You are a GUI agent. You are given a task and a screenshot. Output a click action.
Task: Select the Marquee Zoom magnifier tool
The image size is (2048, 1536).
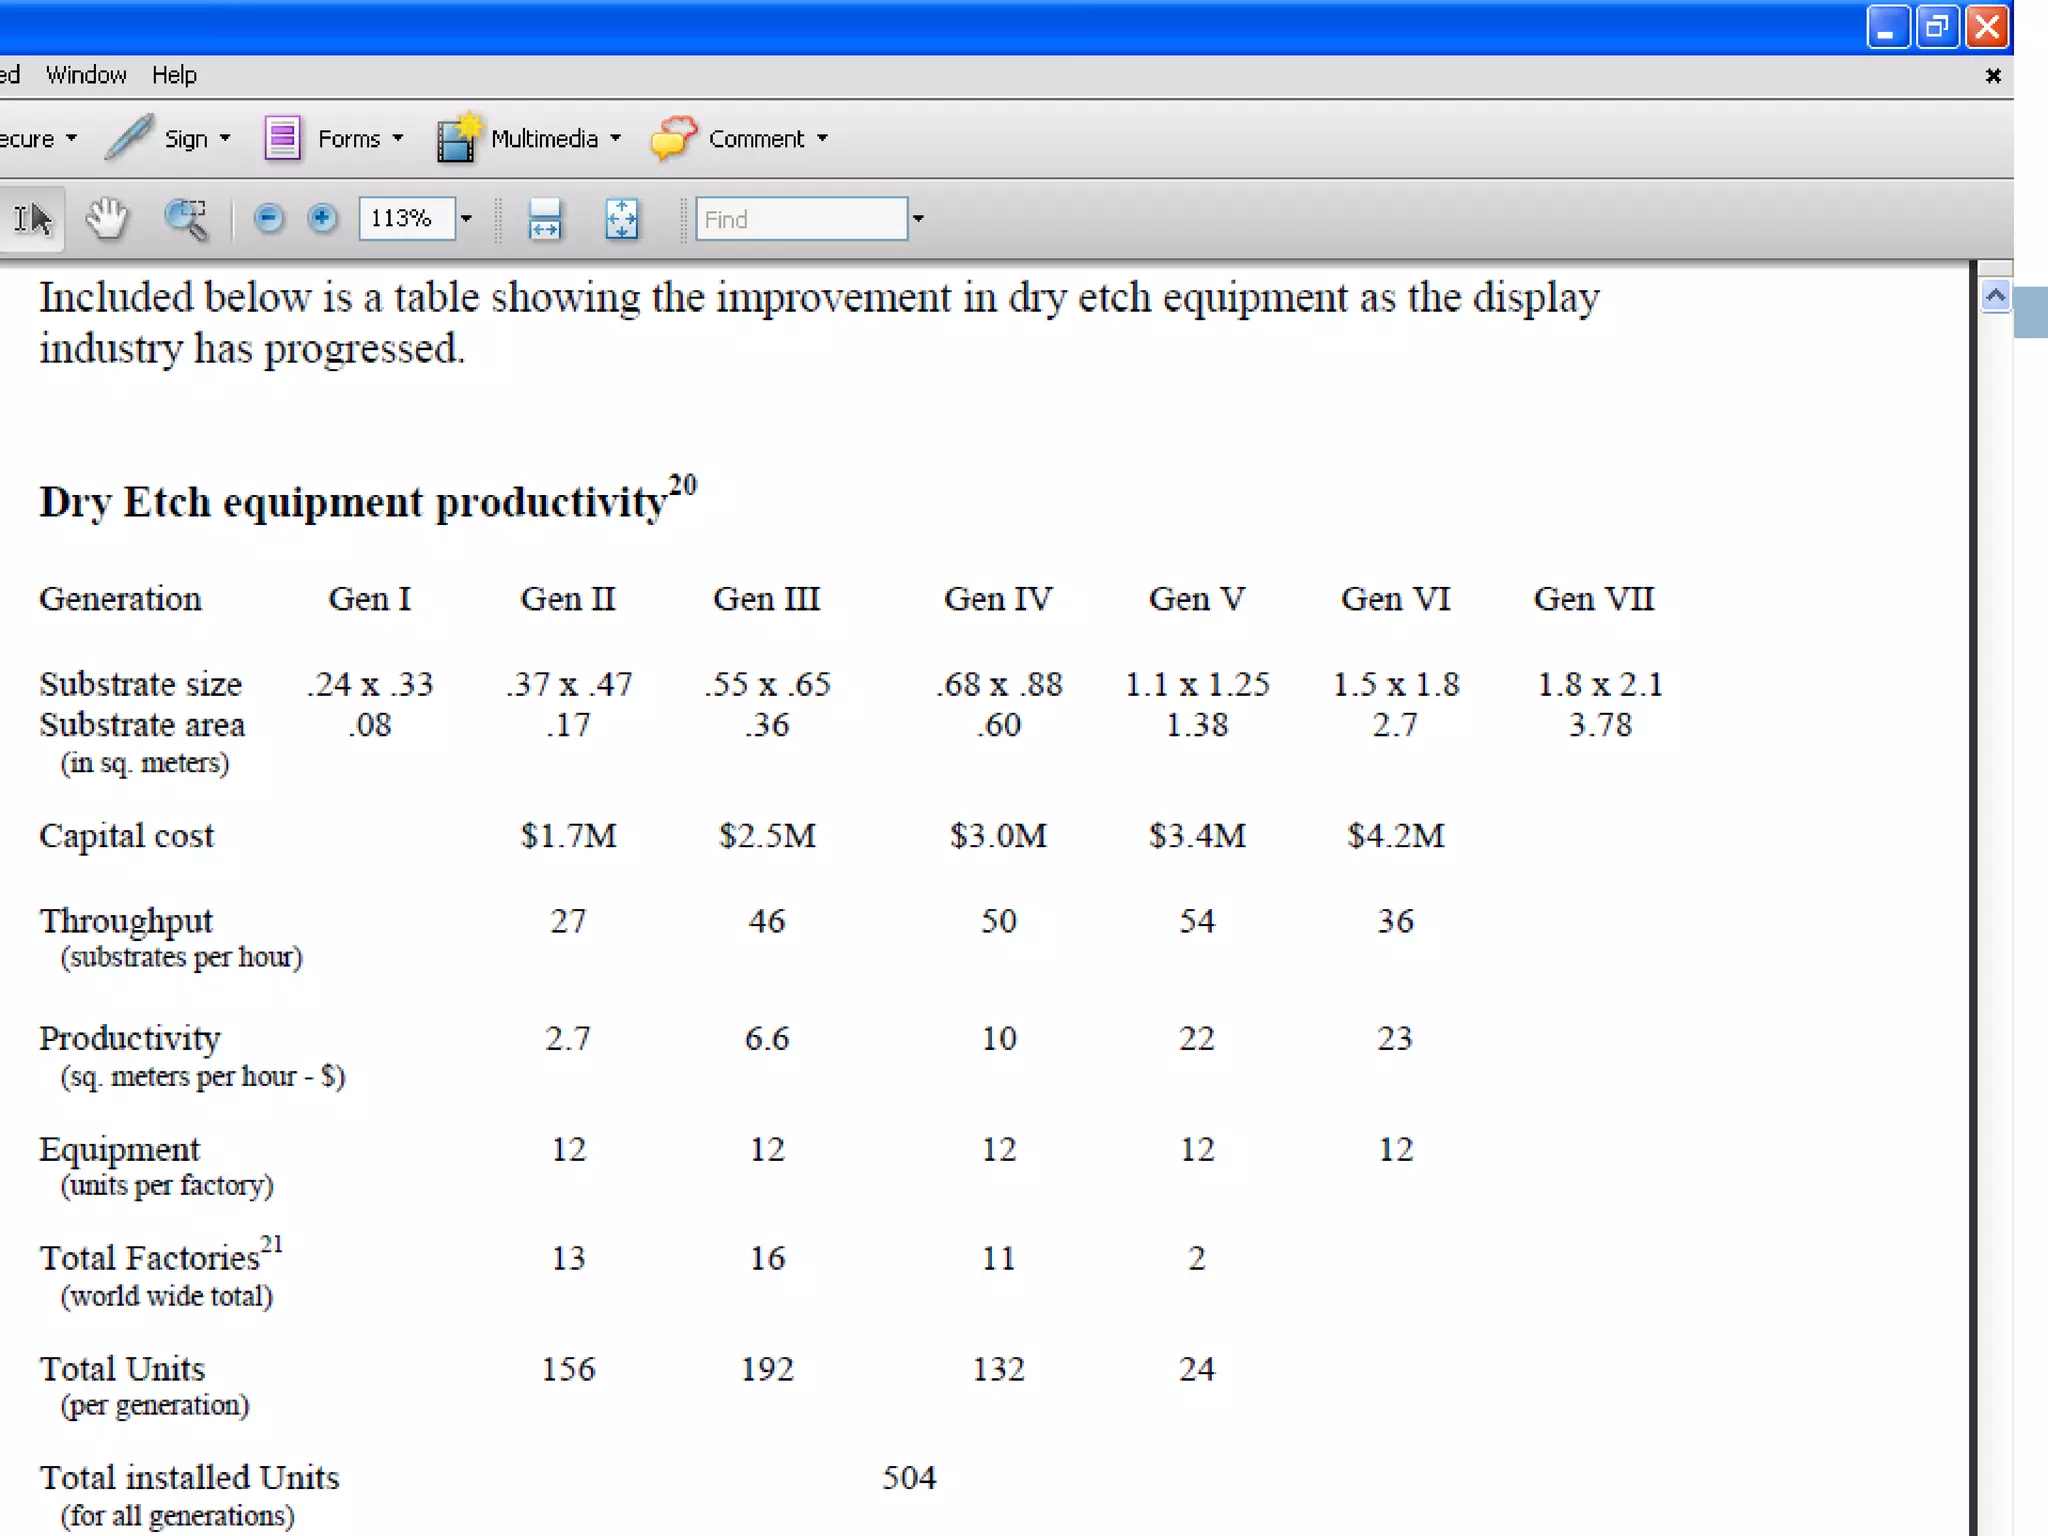[x=186, y=219]
